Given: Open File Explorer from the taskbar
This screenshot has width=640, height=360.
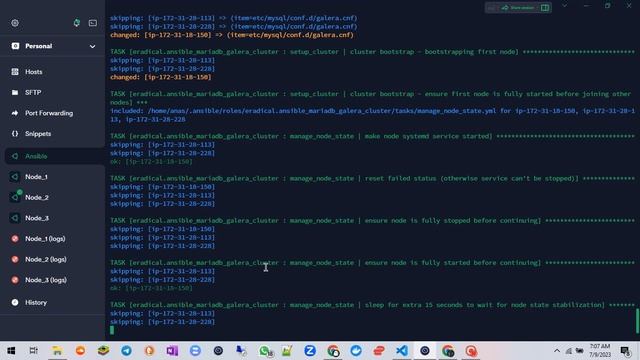Looking at the screenshot, I should [57, 351].
